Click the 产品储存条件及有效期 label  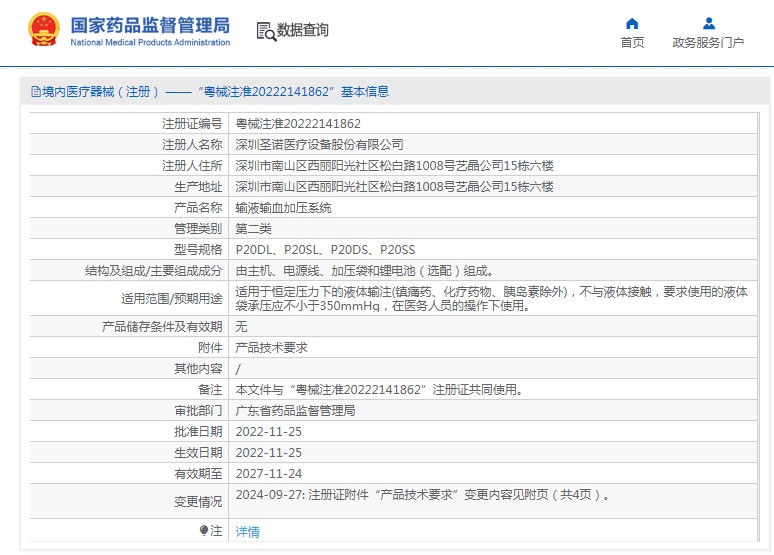162,326
